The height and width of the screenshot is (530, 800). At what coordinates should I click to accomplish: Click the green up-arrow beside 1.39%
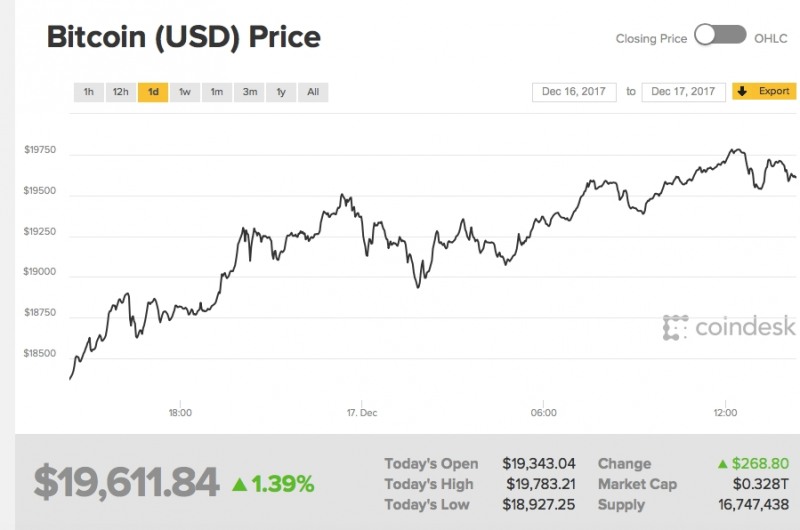239,484
